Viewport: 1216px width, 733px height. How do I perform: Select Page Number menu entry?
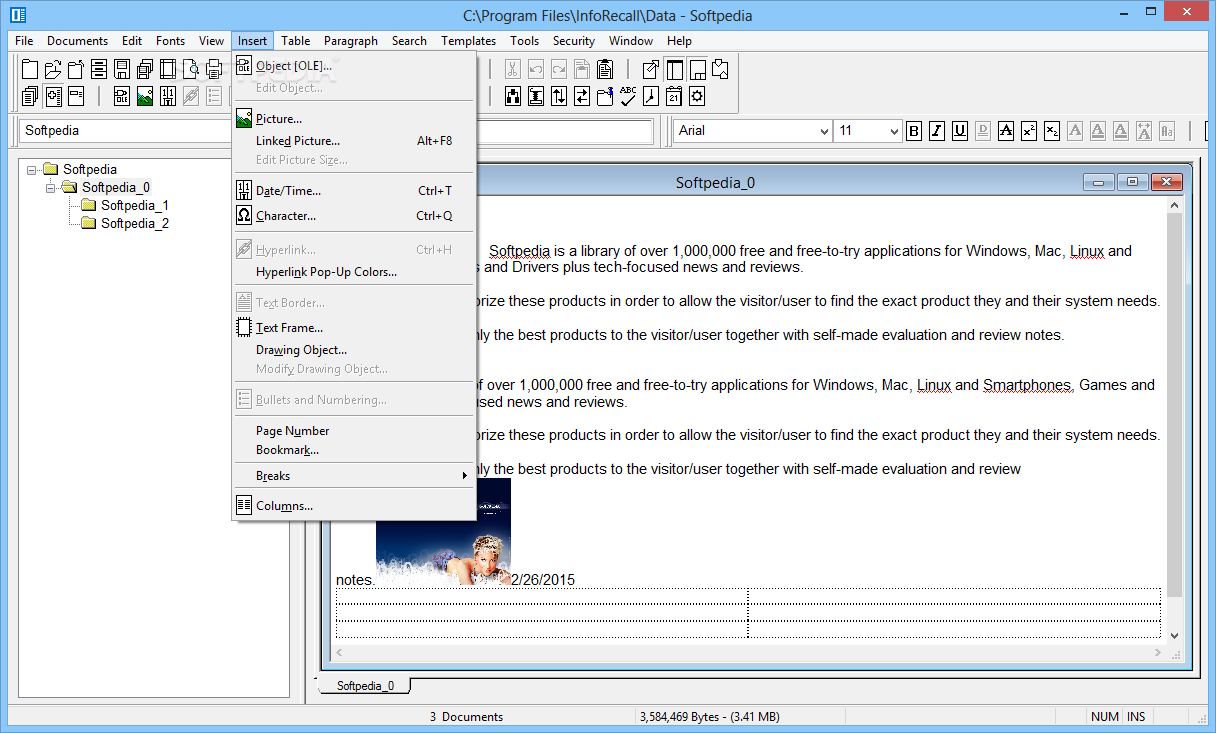tap(354, 431)
